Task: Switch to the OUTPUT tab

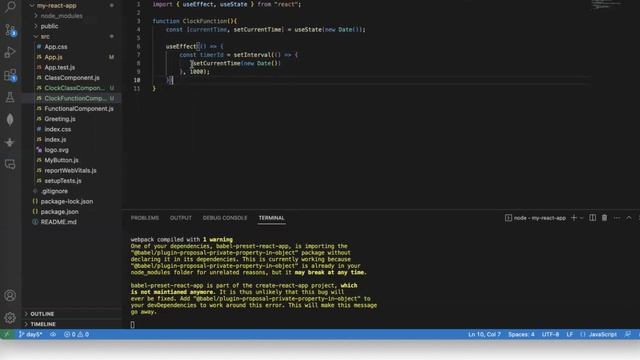Action: [181, 218]
